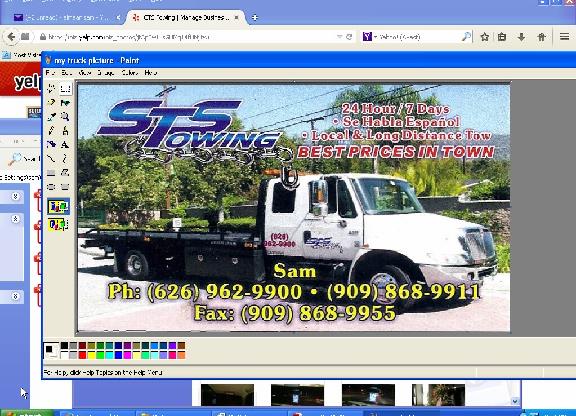Click the Yelp page search magnifier icon
Screen dimensions: 576x416
(x=15, y=159)
